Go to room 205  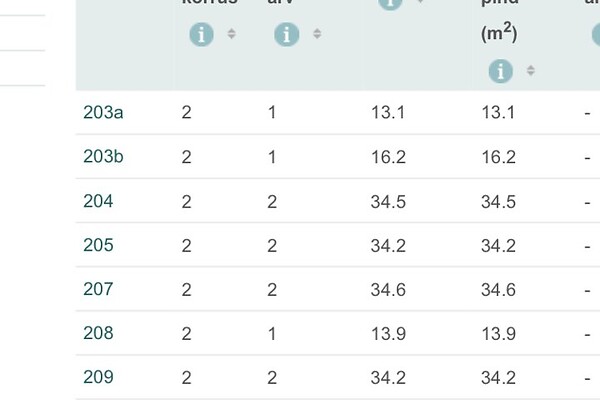98,245
